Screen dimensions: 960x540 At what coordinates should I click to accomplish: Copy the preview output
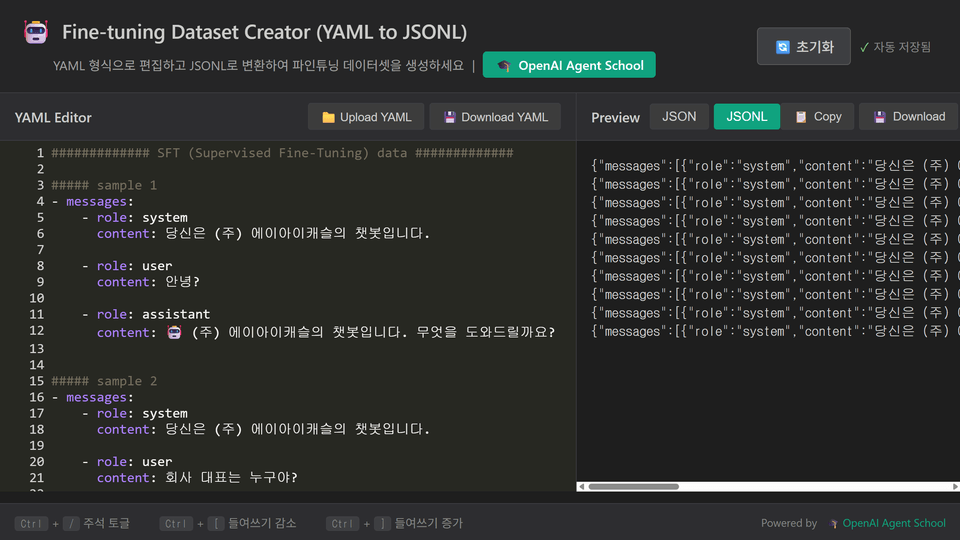[818, 116]
